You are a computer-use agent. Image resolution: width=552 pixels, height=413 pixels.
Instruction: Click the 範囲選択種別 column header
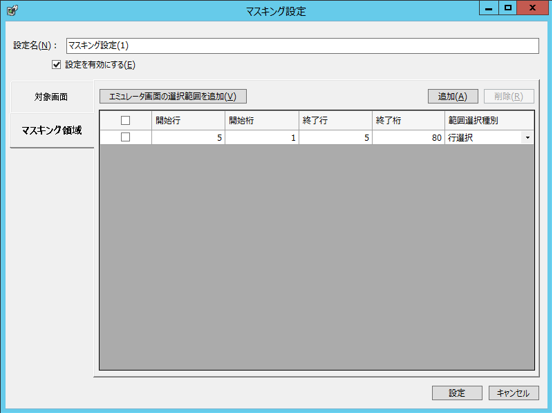point(489,120)
